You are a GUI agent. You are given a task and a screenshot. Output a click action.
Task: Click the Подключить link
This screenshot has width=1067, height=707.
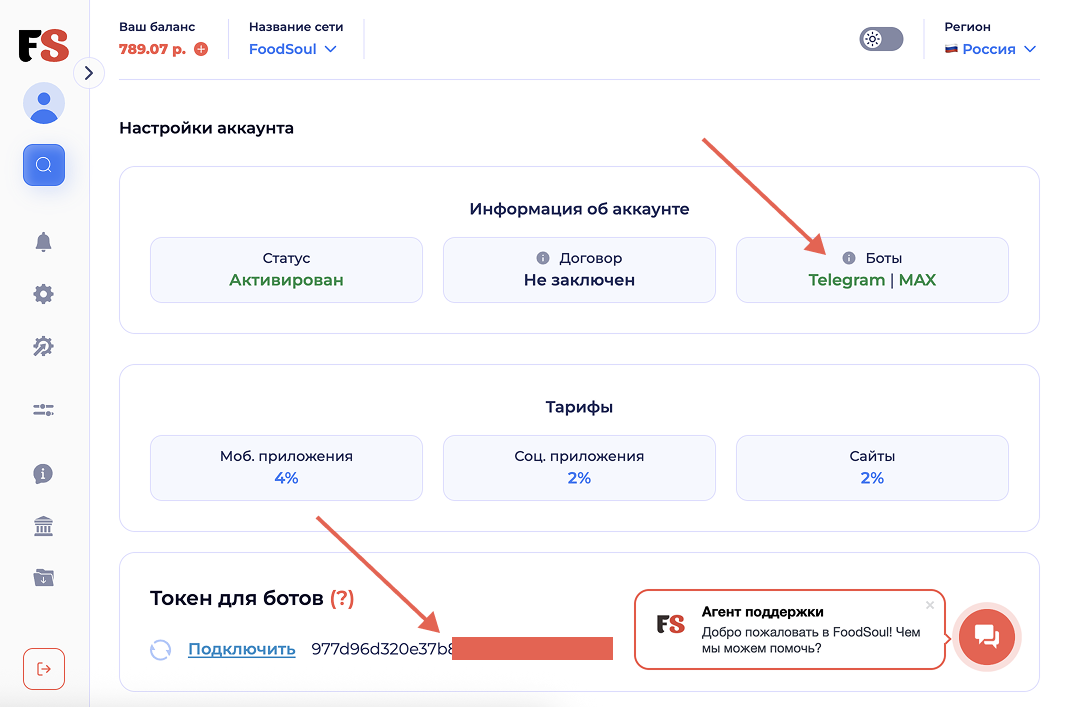coord(242,649)
